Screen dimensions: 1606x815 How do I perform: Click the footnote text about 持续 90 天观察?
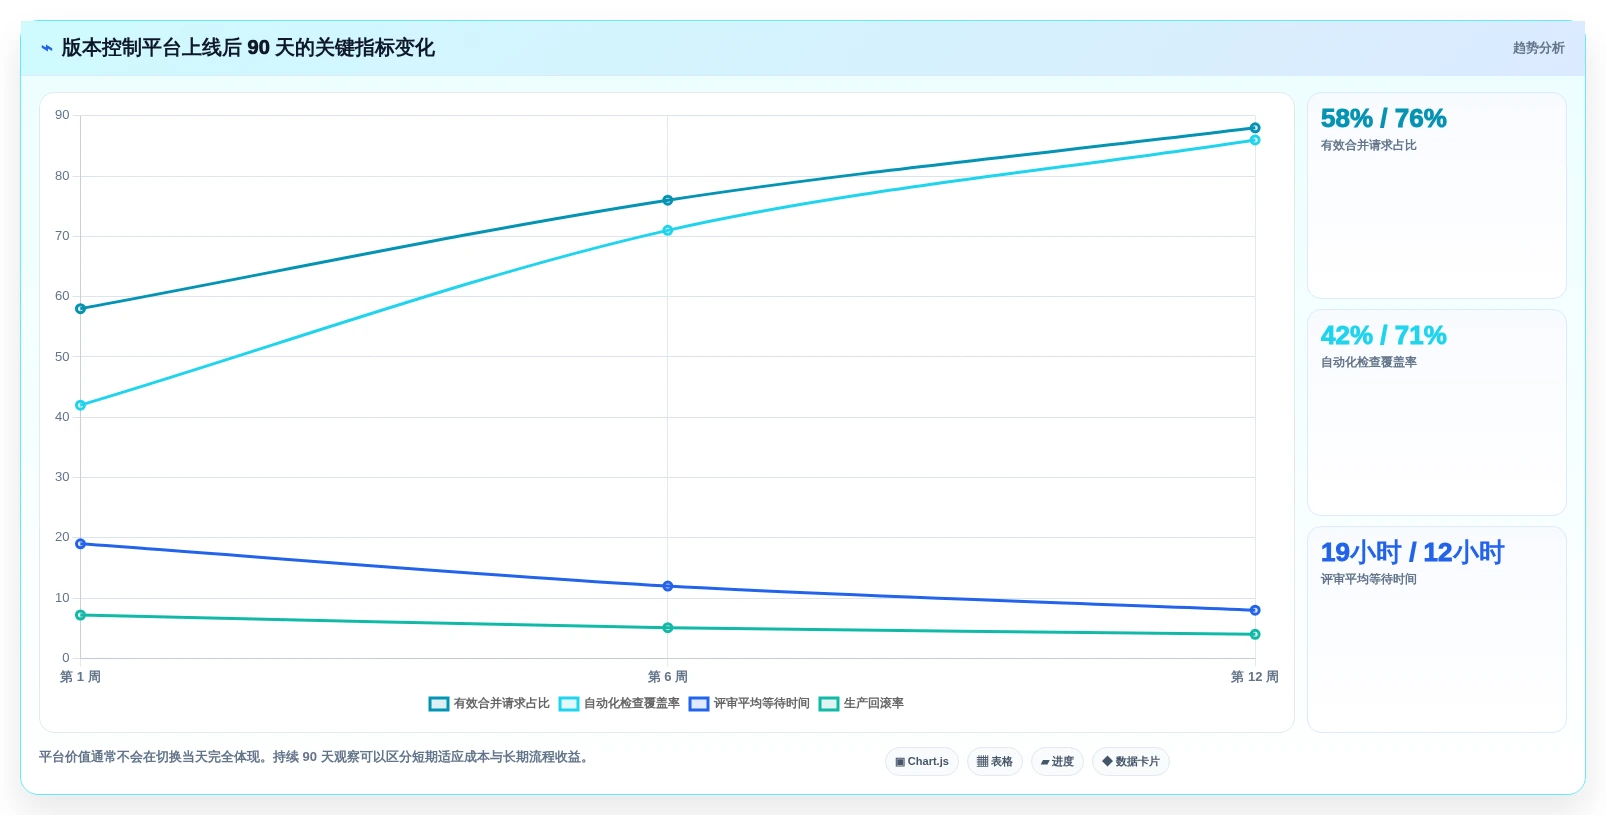[316, 757]
